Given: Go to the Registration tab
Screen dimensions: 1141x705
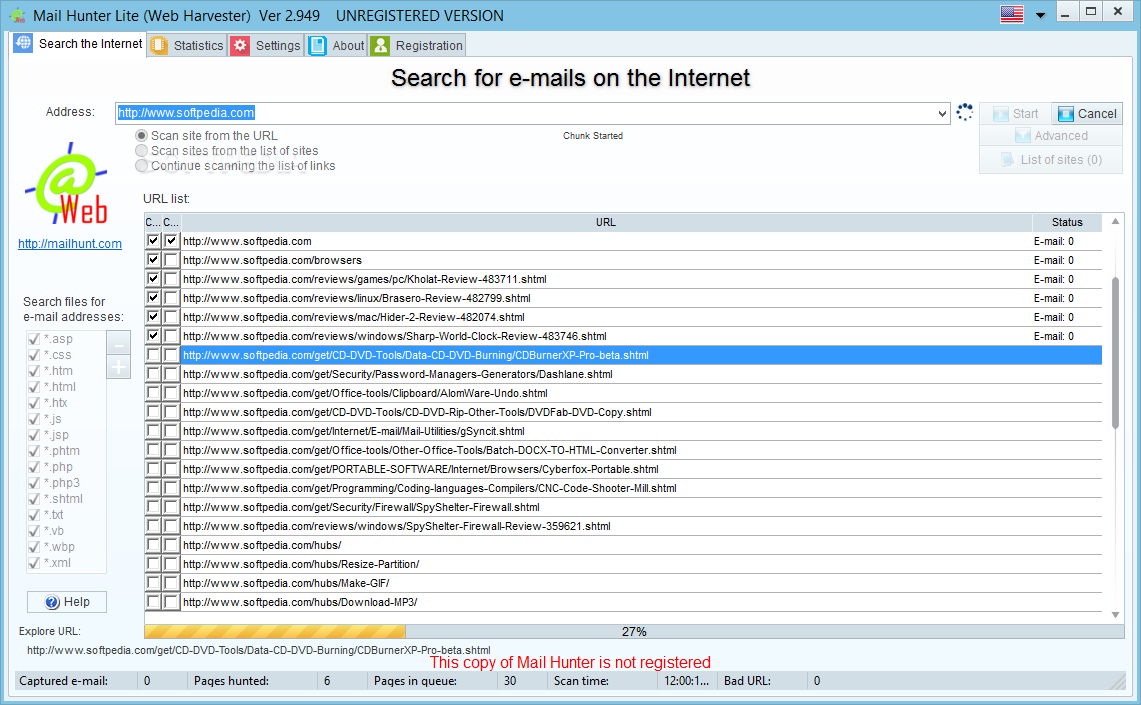Looking at the screenshot, I should [x=417, y=46].
